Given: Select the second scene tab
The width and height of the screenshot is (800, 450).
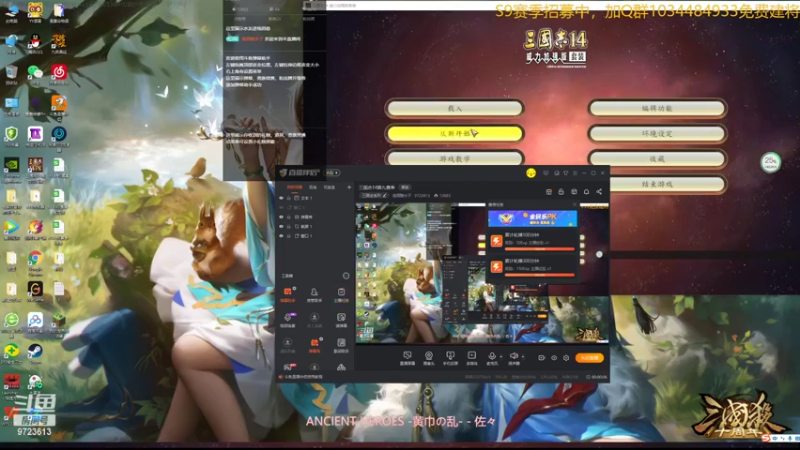Looking at the screenshot, I should tap(313, 187).
